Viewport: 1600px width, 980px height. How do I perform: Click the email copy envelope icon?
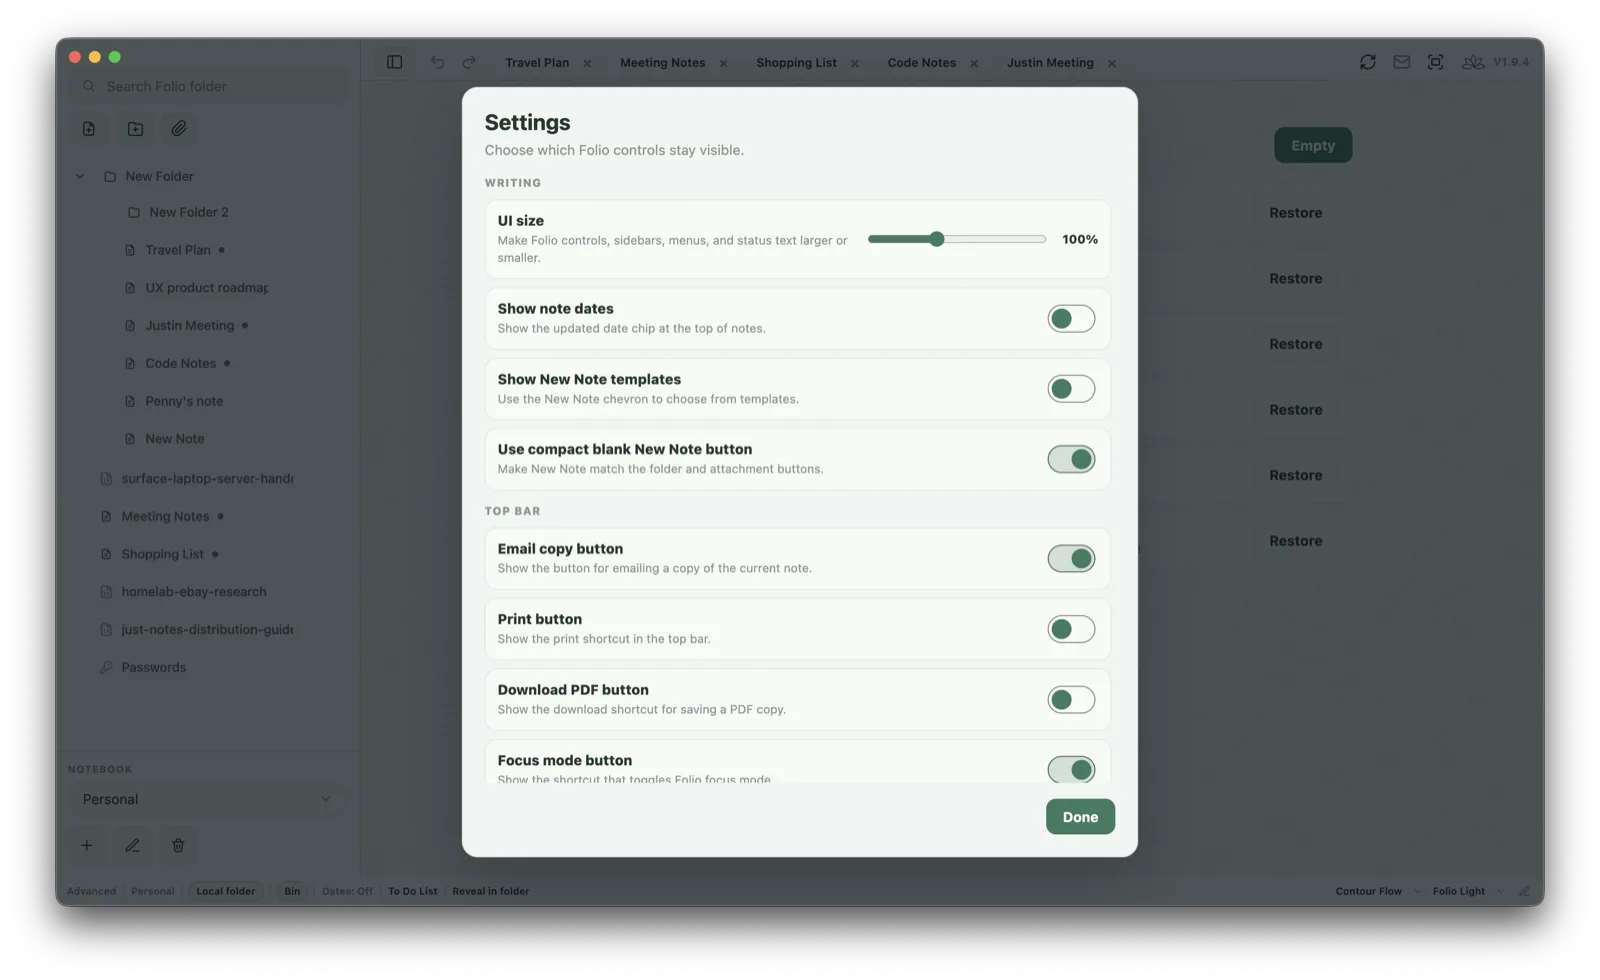pyautogui.click(x=1402, y=62)
